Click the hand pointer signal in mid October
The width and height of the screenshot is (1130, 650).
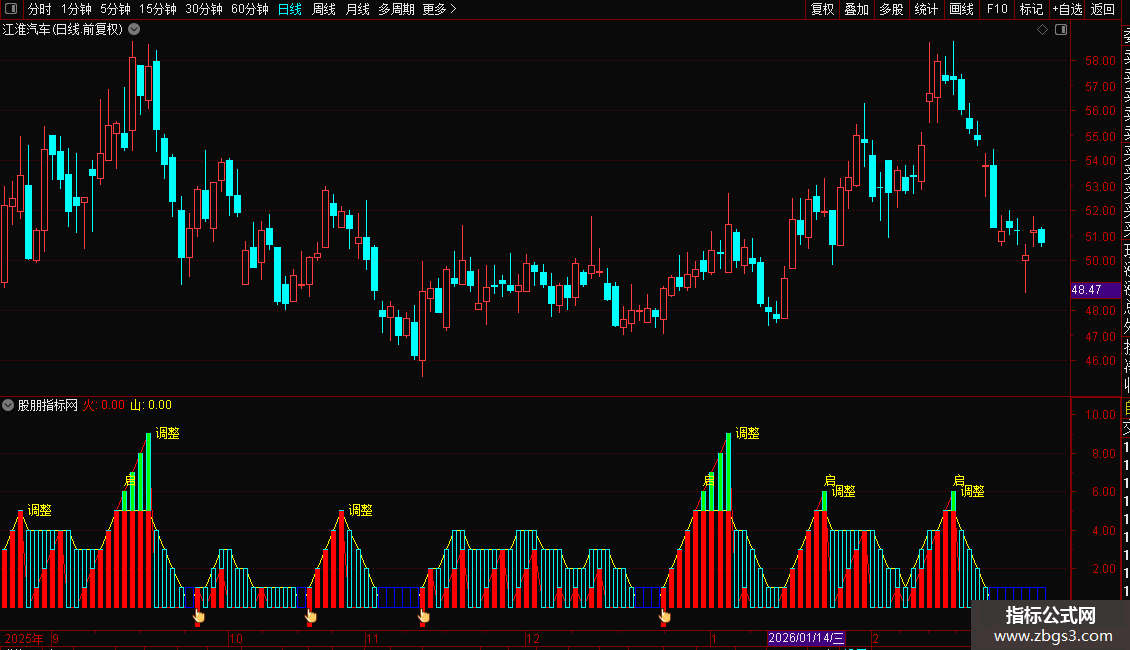coord(311,616)
